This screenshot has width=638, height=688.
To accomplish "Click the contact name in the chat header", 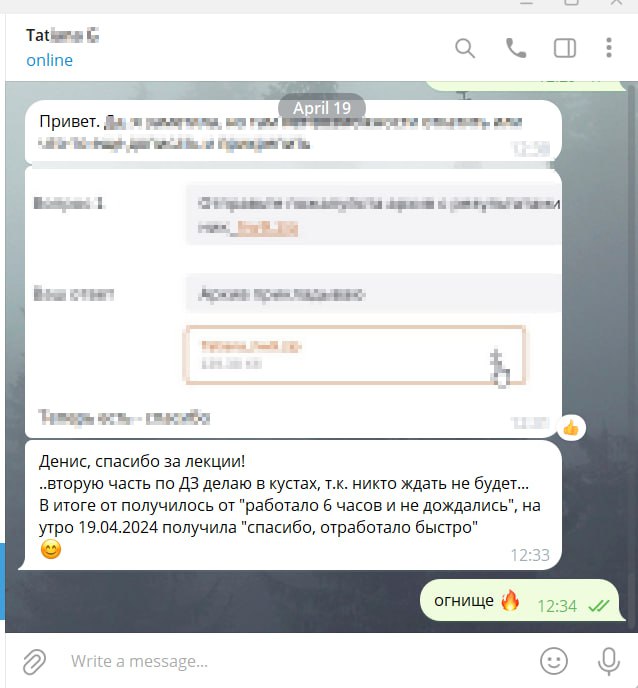I will click(62, 35).
